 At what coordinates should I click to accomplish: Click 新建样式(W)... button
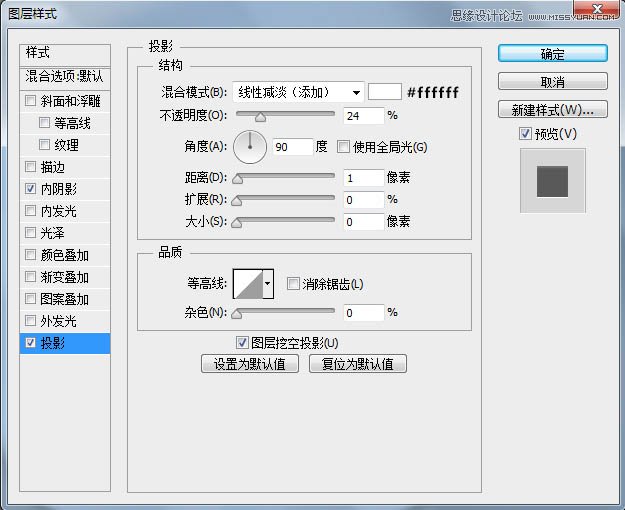pos(552,109)
